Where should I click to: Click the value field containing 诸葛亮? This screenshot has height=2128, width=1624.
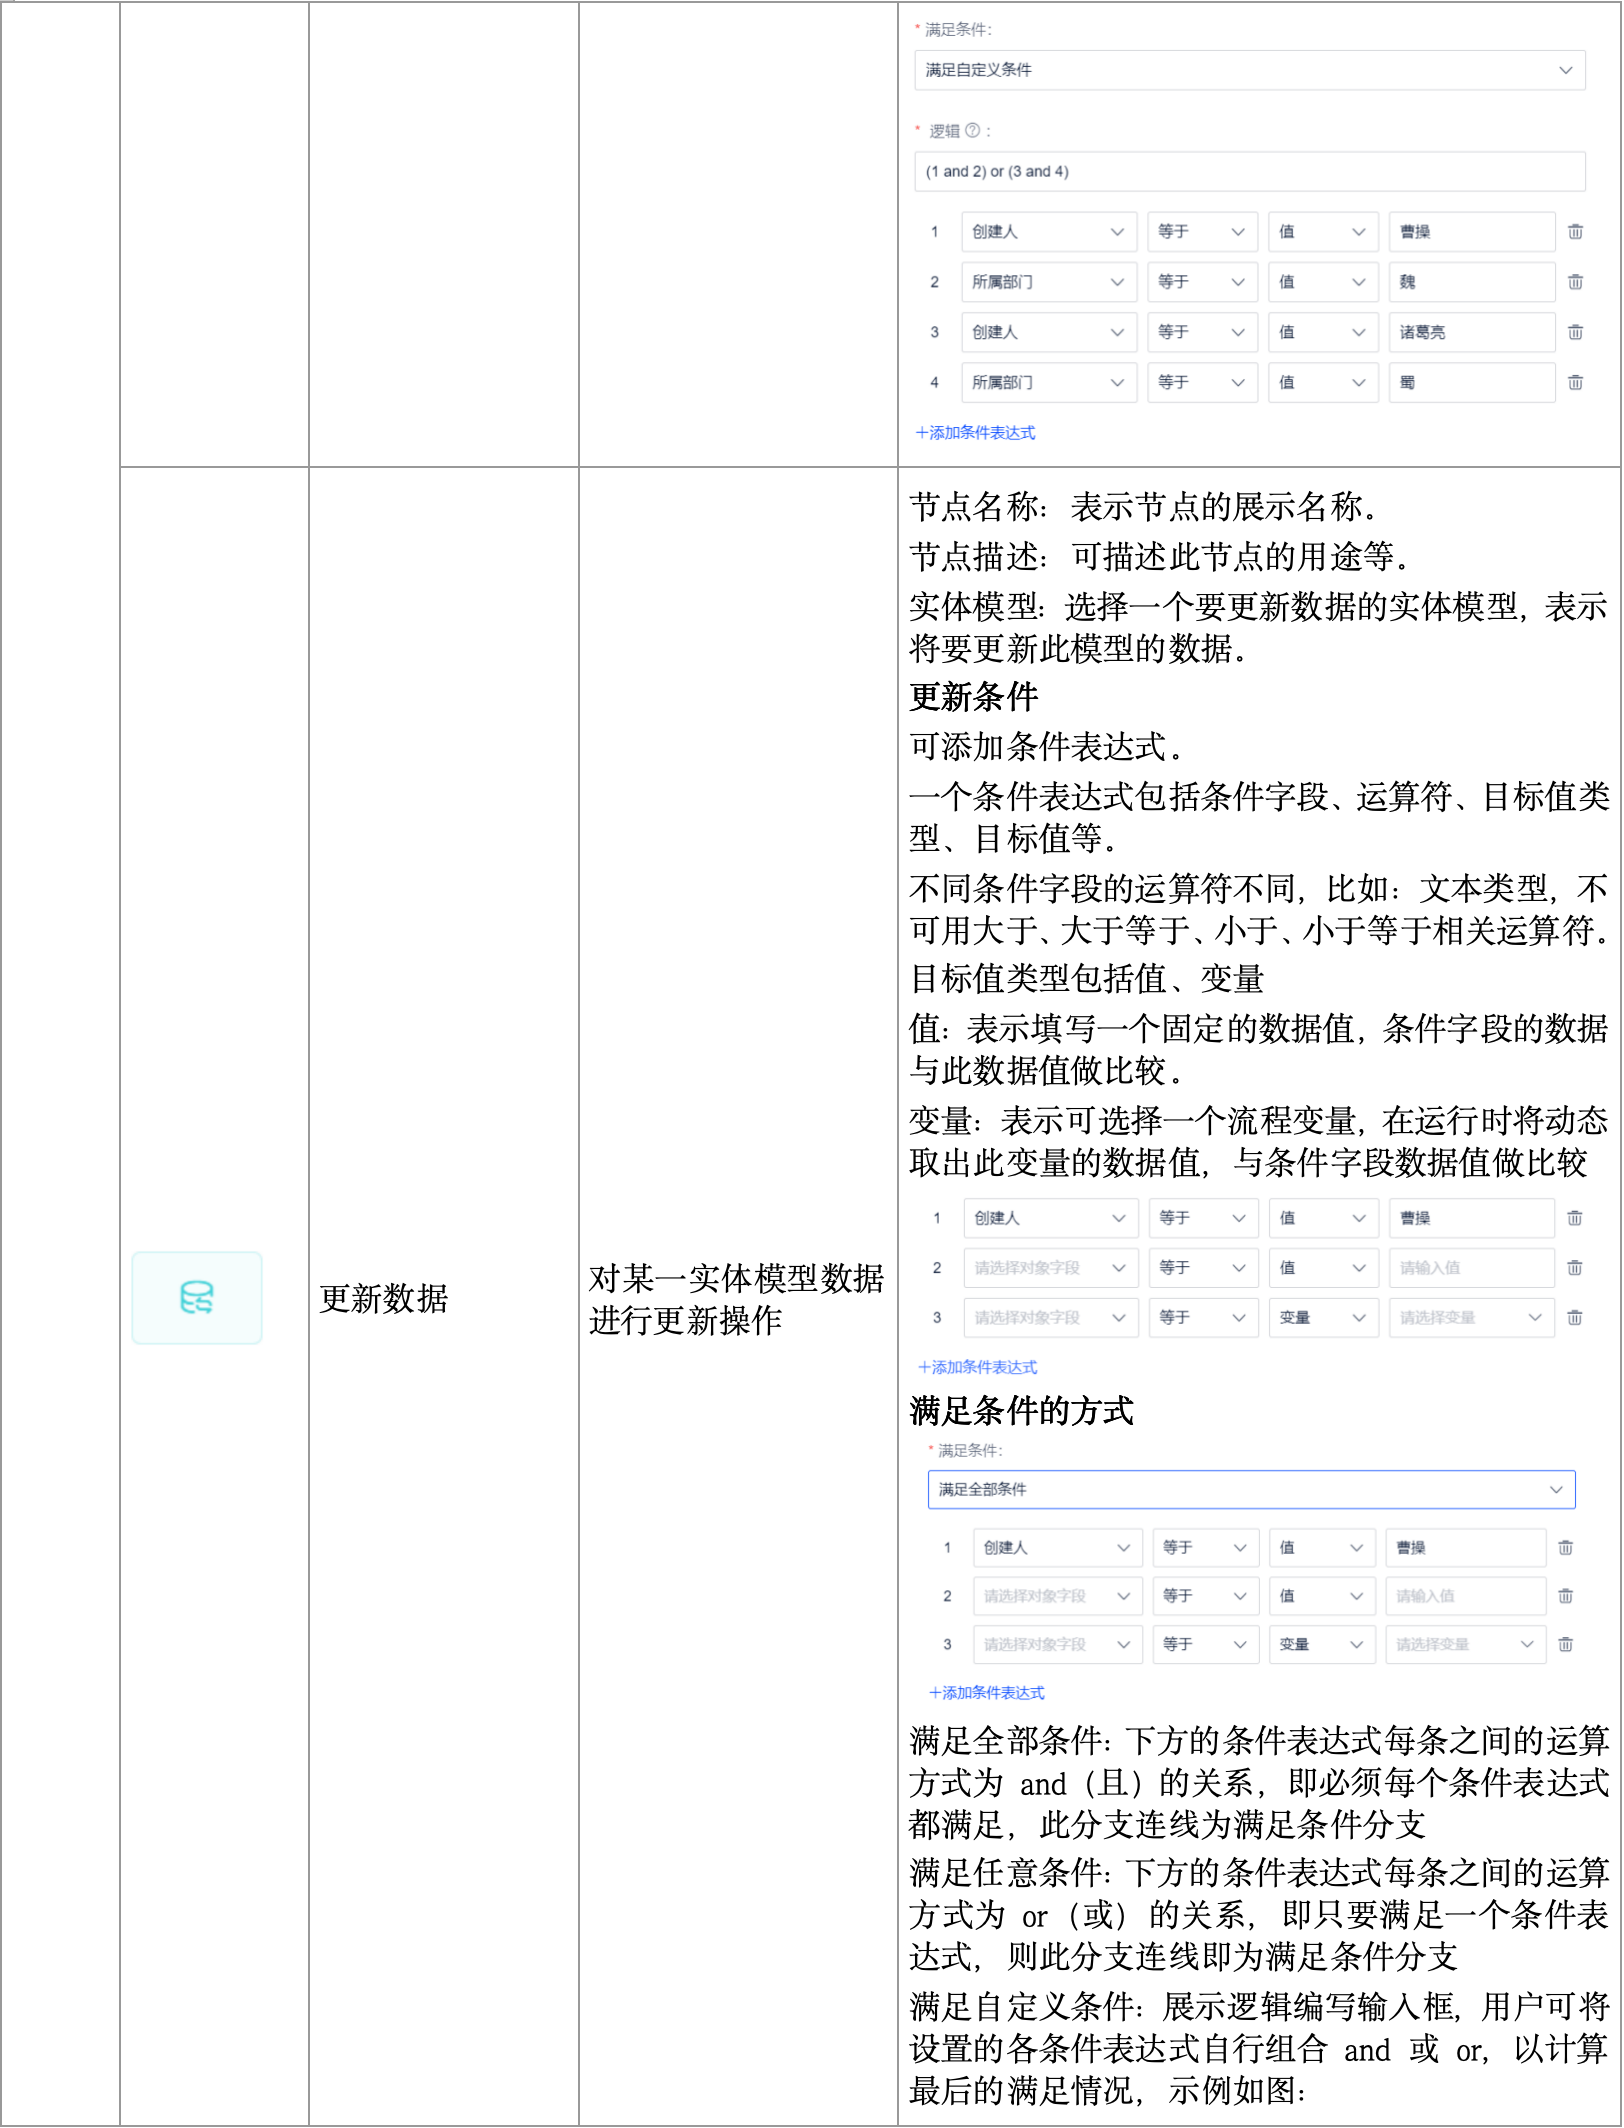(1471, 332)
